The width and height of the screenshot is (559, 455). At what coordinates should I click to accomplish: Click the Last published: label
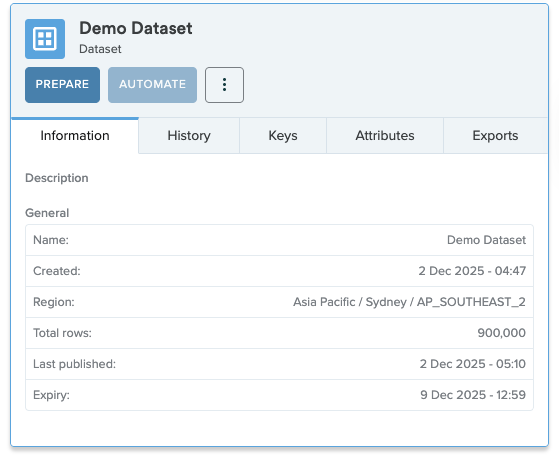coord(75,364)
